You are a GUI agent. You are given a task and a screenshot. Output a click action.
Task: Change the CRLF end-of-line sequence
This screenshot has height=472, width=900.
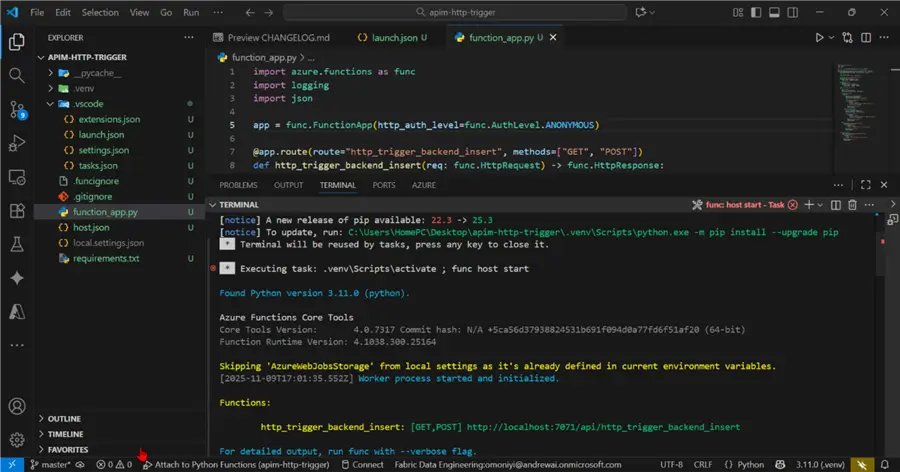(703, 465)
